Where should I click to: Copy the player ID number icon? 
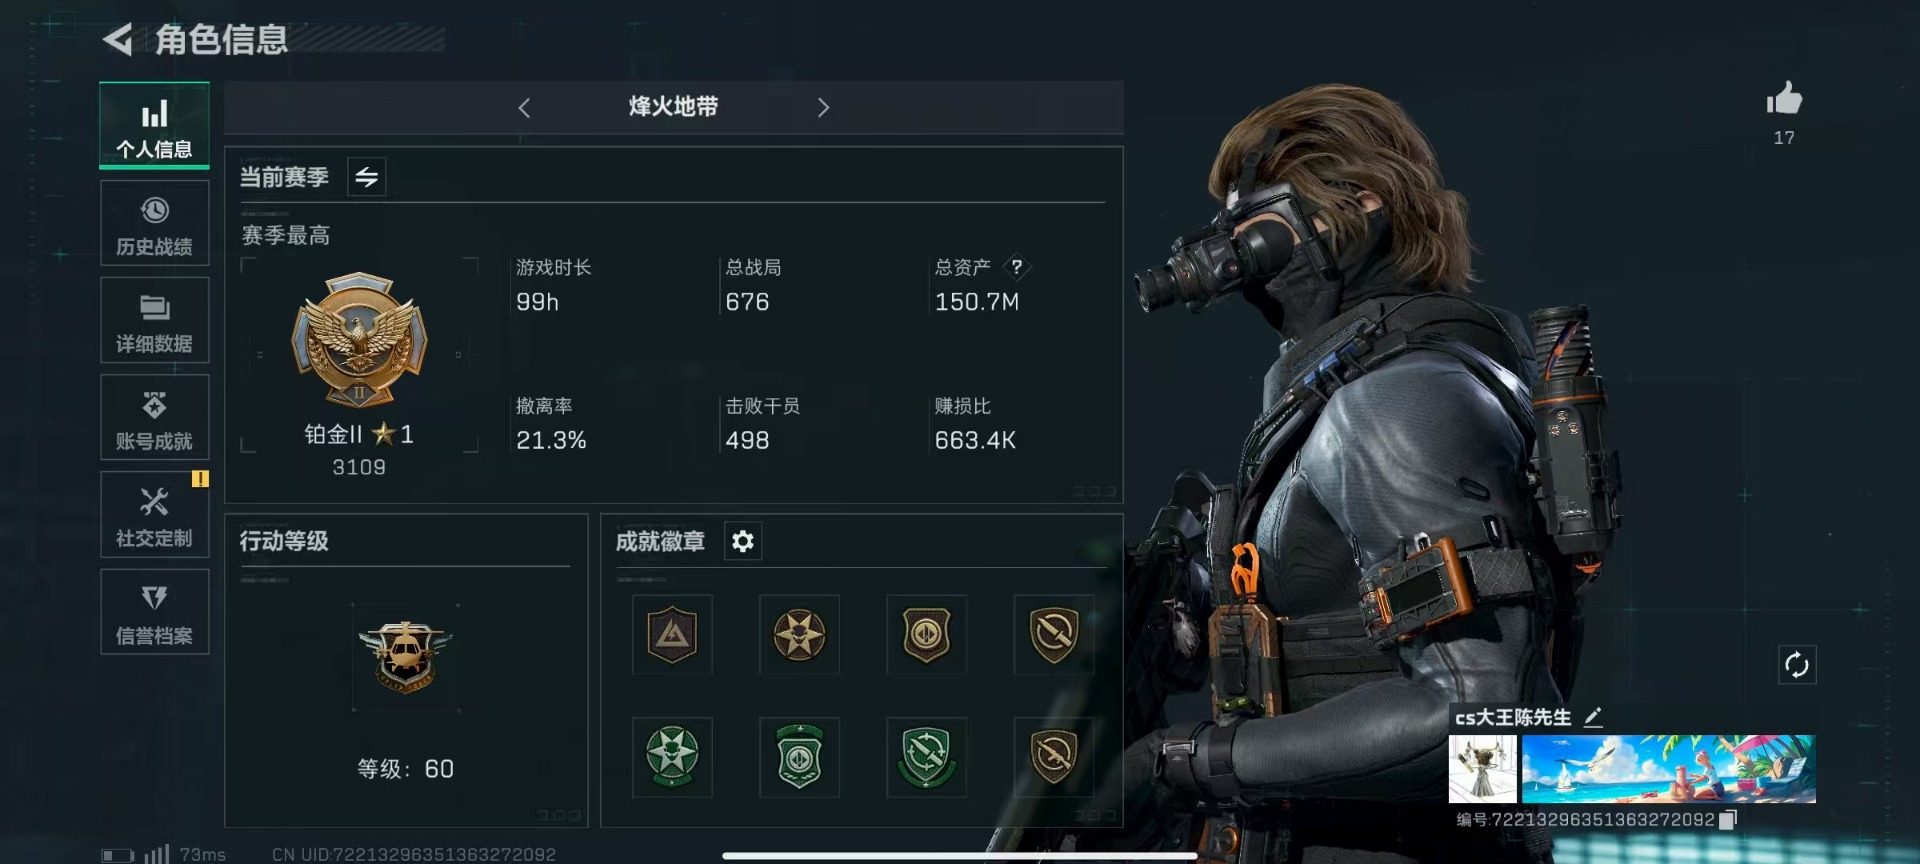pyautogui.click(x=1727, y=819)
